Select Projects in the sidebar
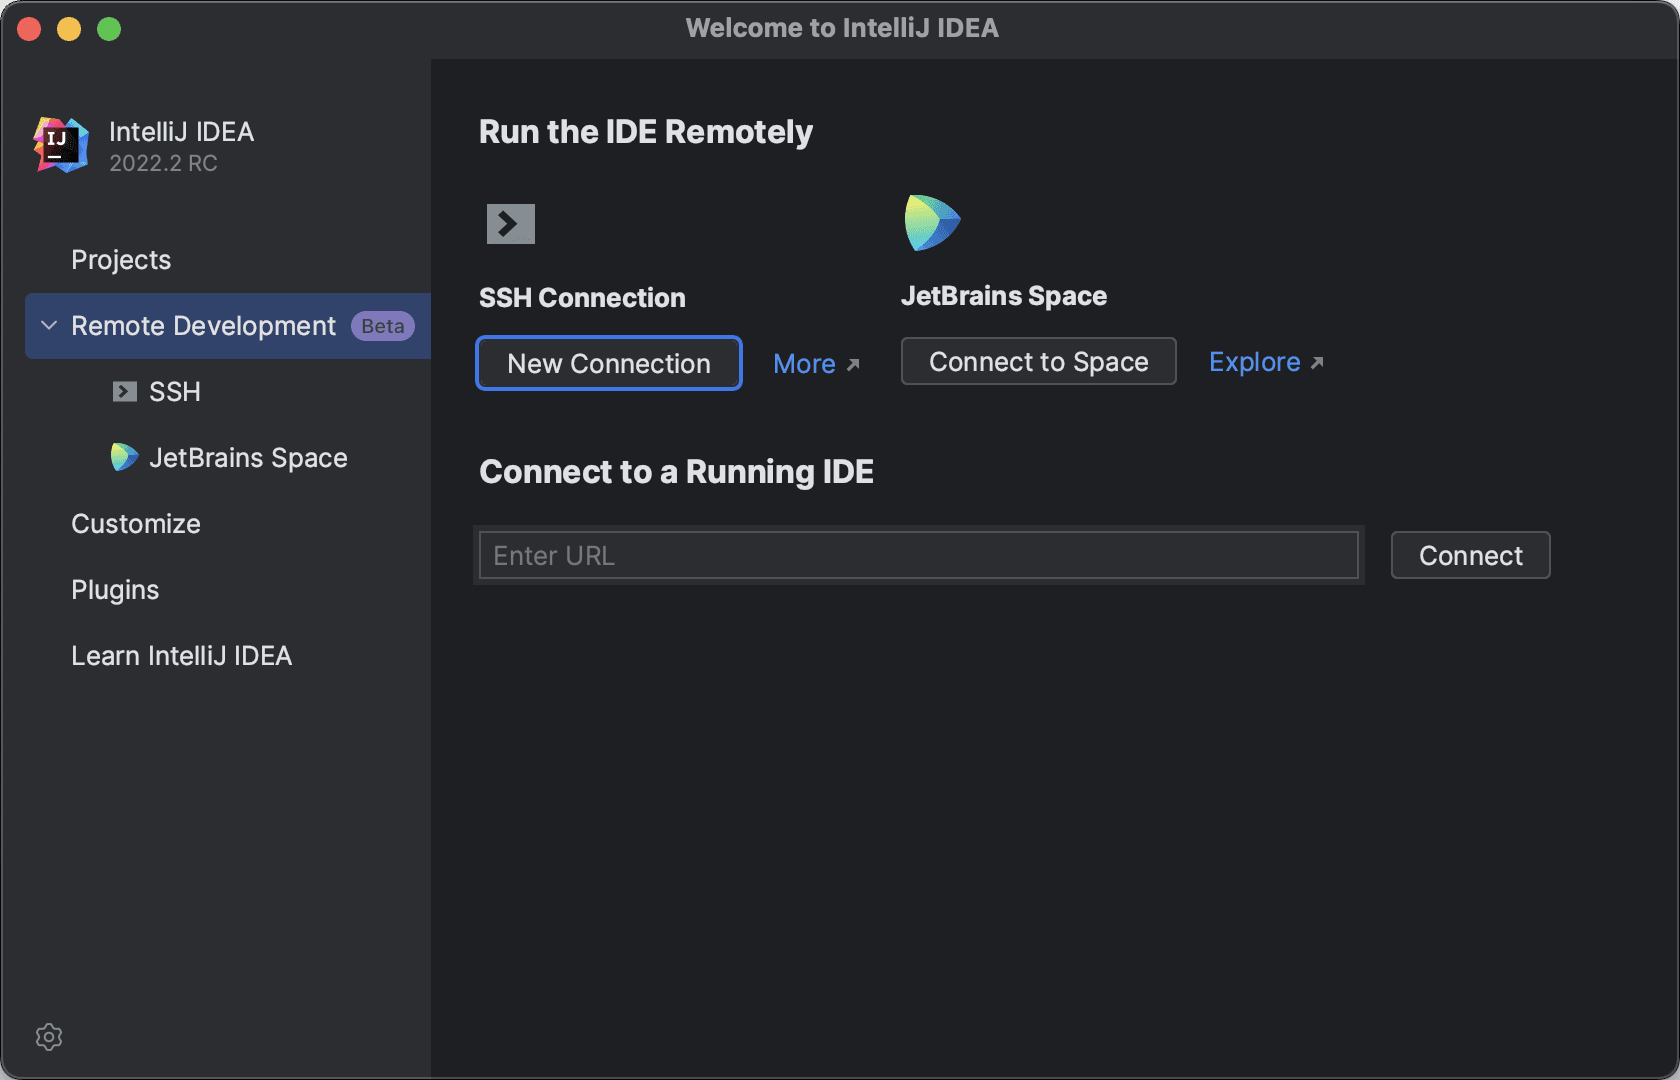The image size is (1680, 1080). coord(121,260)
